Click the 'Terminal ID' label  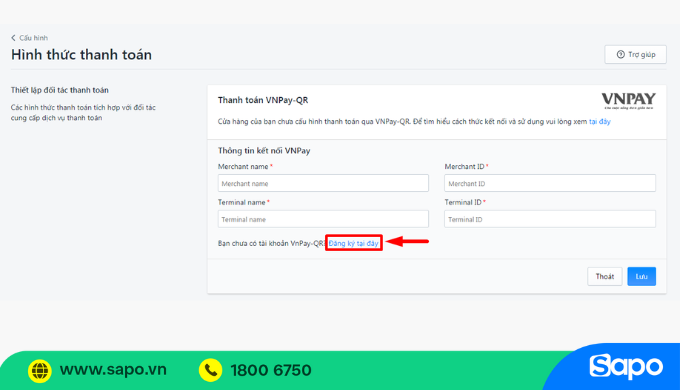tap(463, 202)
